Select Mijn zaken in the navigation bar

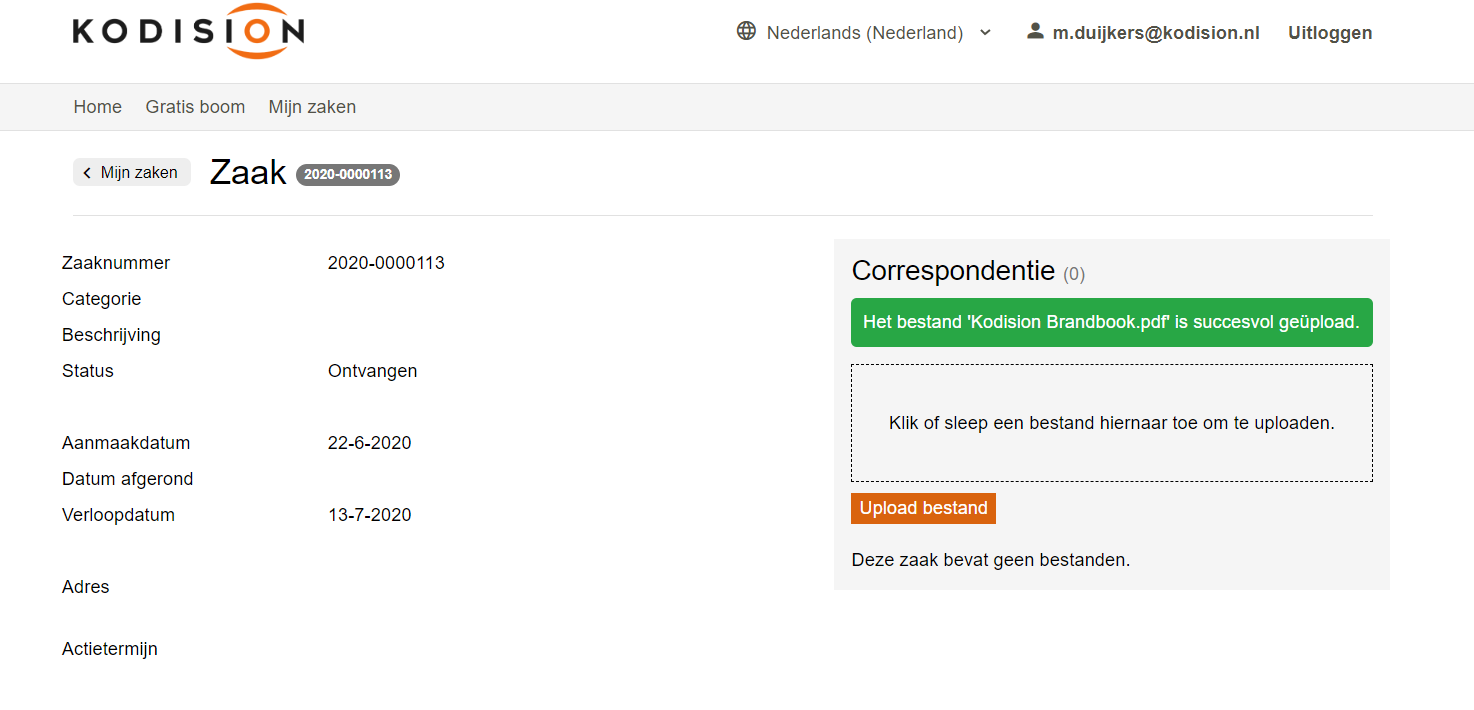[312, 107]
